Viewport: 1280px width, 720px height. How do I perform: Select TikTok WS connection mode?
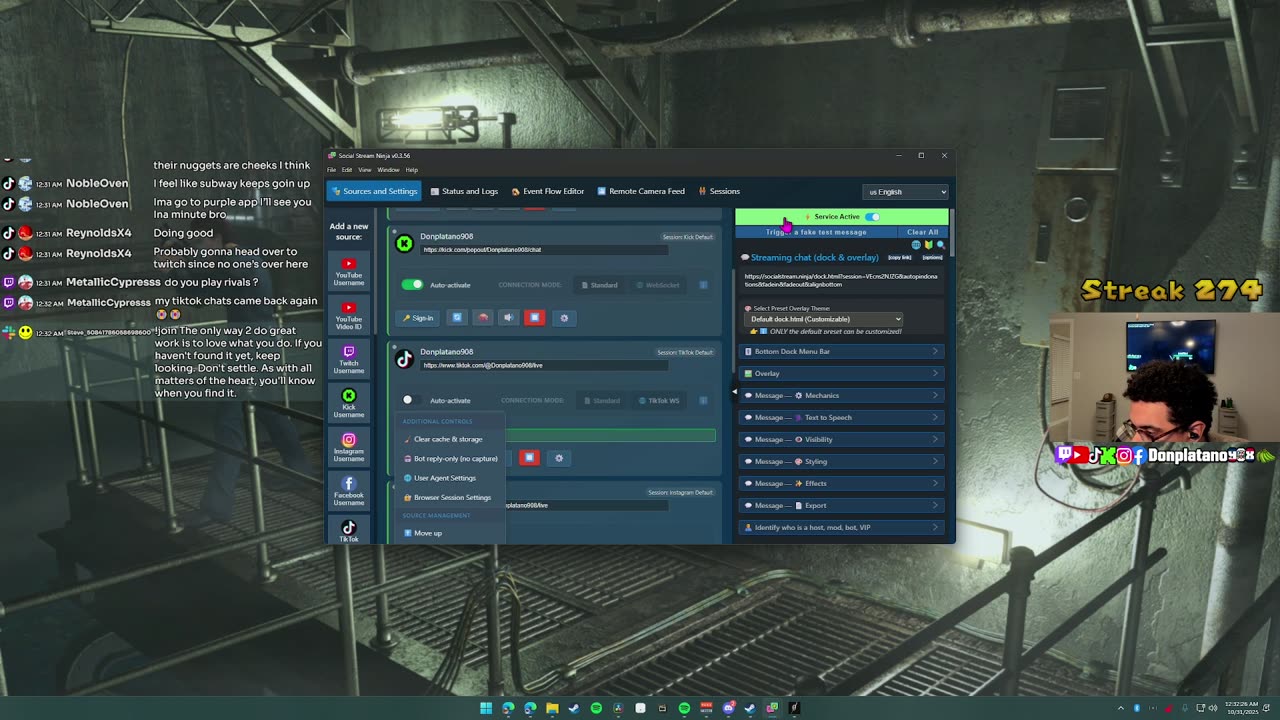(x=659, y=400)
